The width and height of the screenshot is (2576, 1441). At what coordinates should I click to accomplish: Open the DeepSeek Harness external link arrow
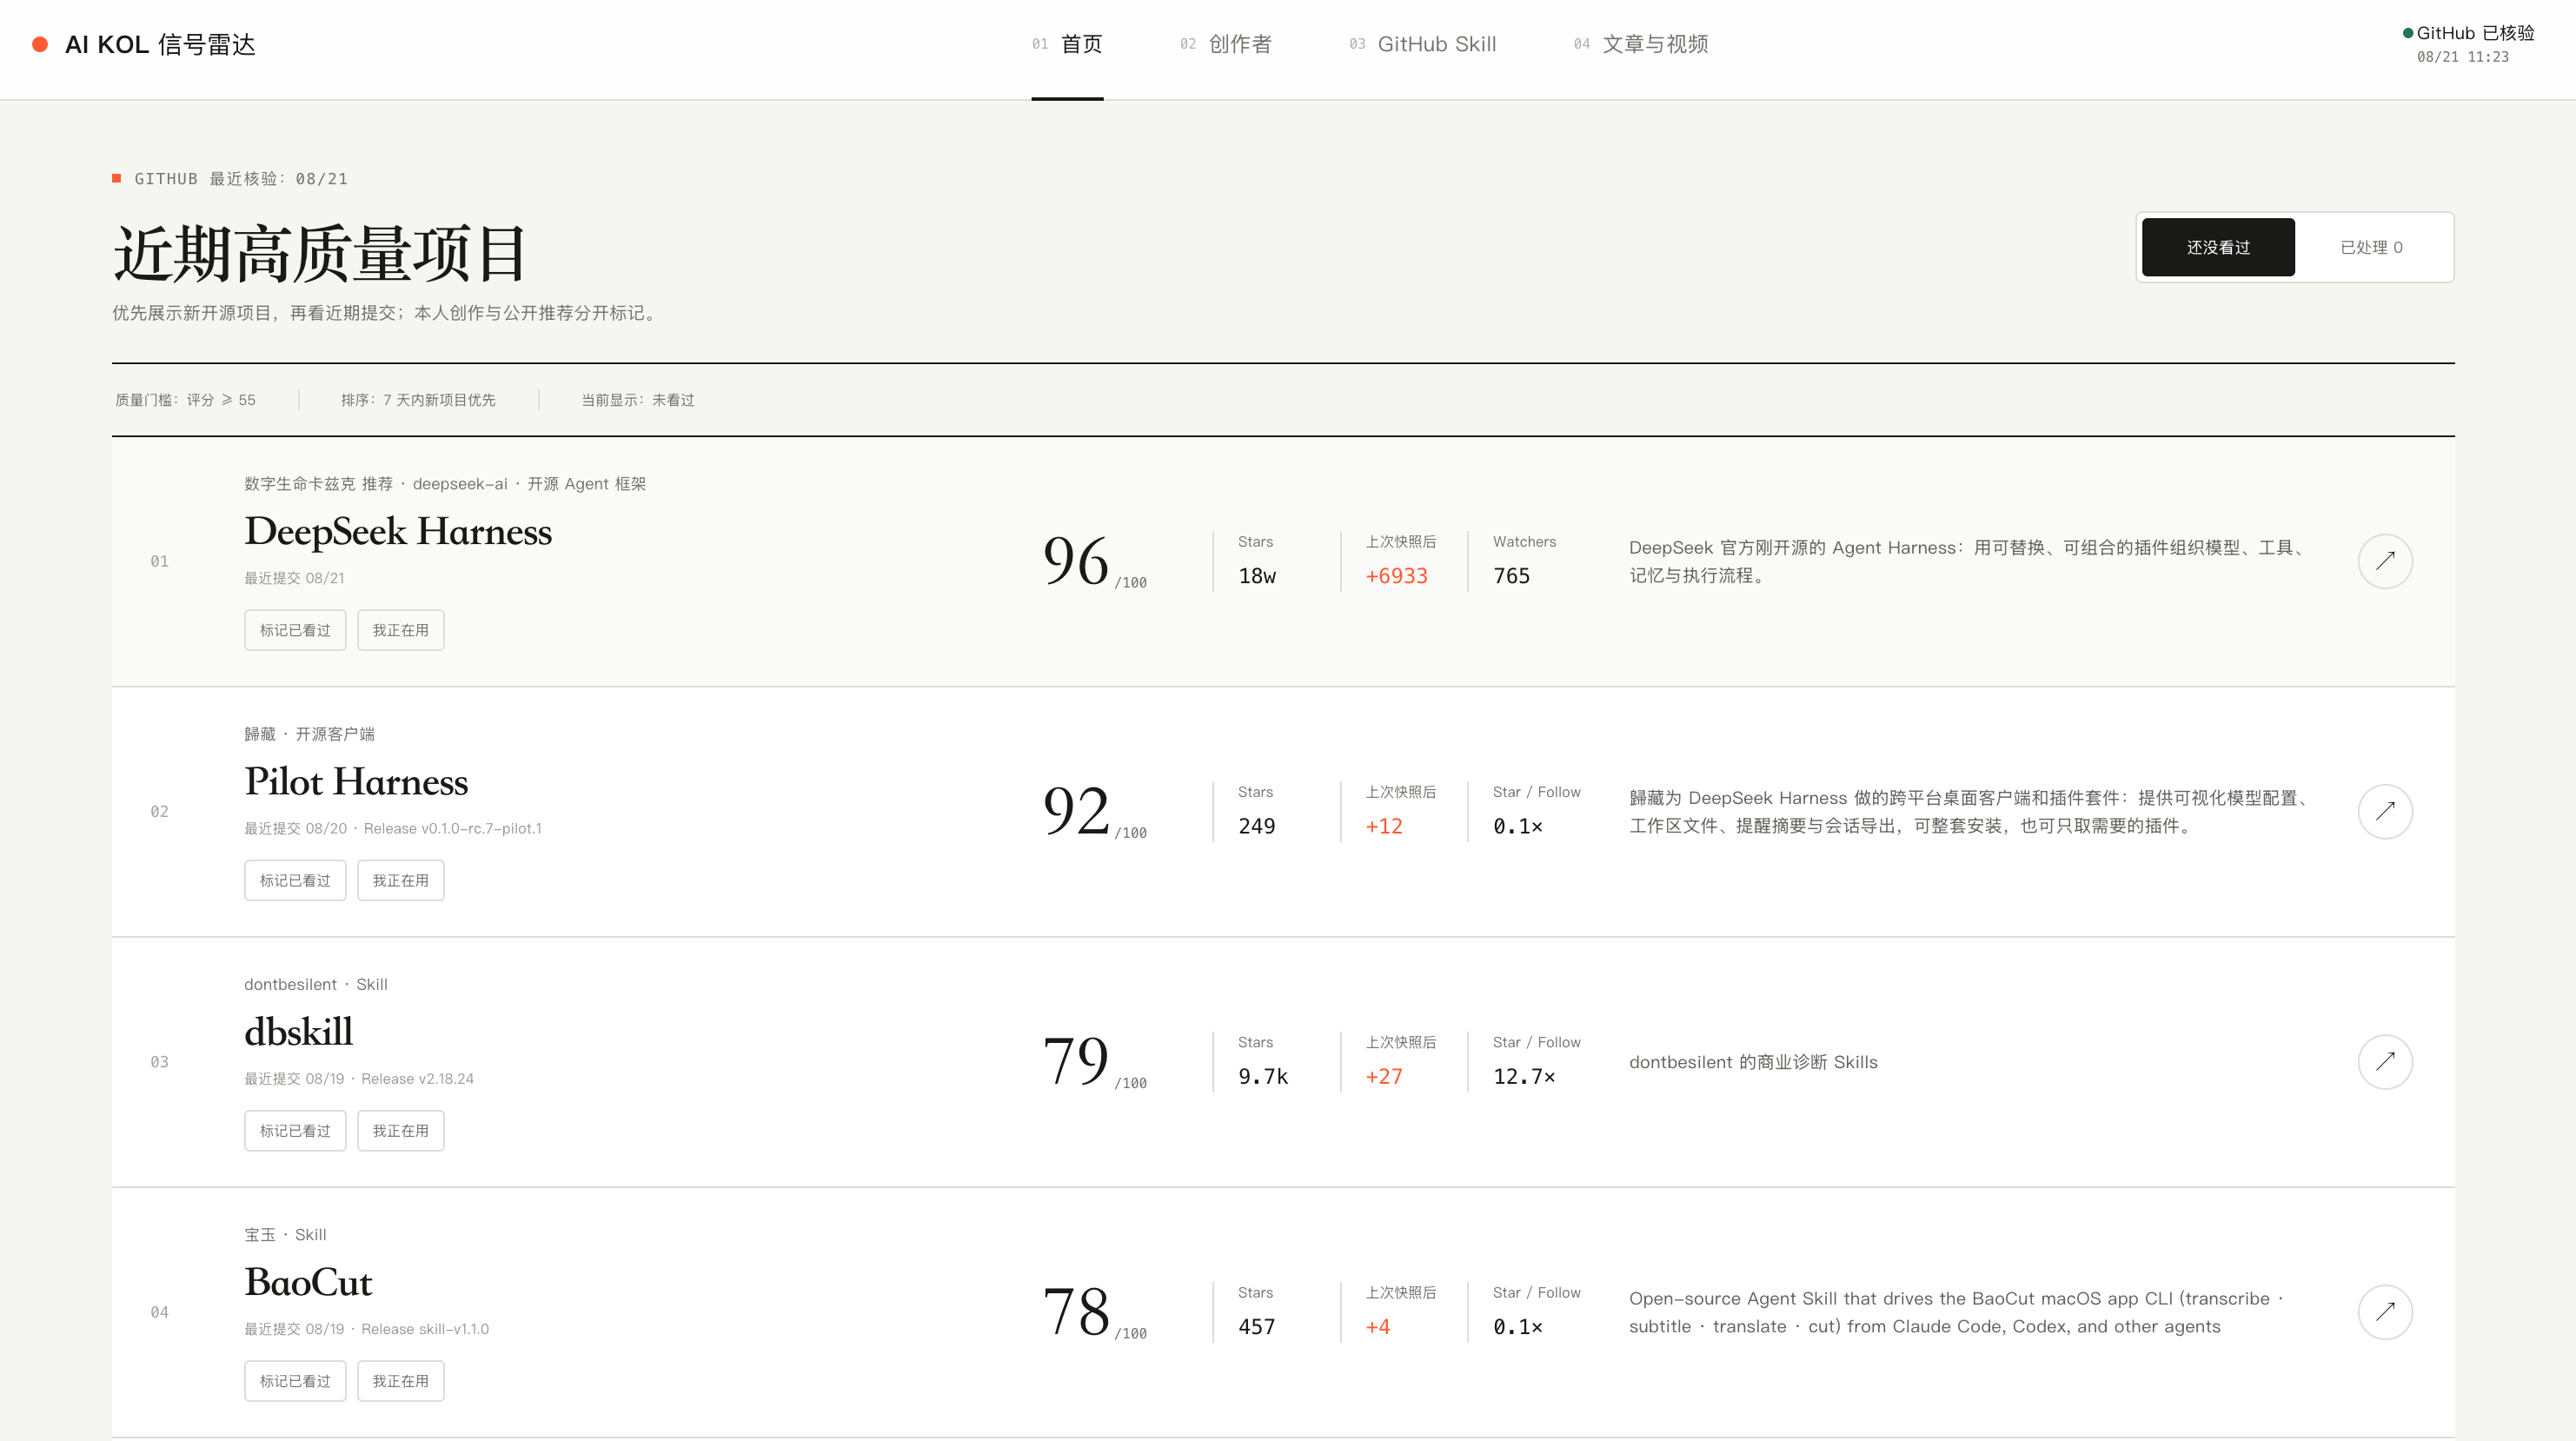pyautogui.click(x=2385, y=561)
